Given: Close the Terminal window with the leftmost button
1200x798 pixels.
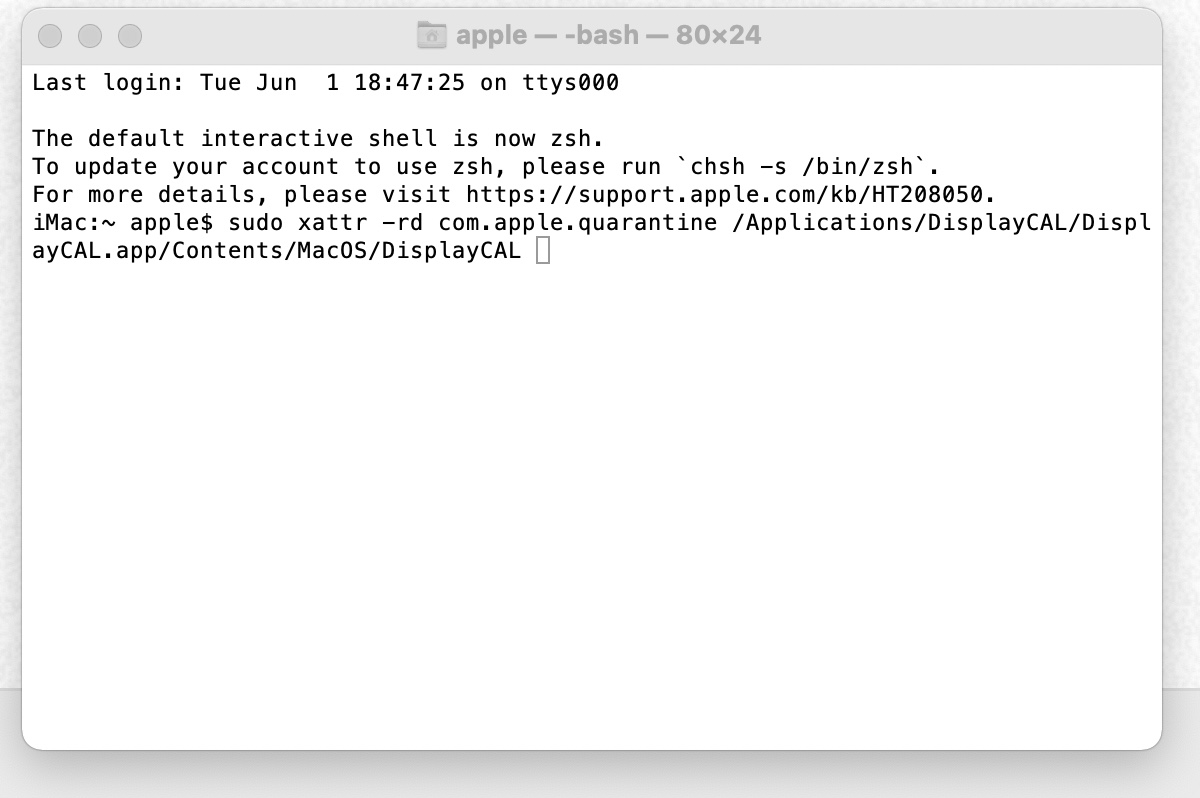Looking at the screenshot, I should (50, 37).
